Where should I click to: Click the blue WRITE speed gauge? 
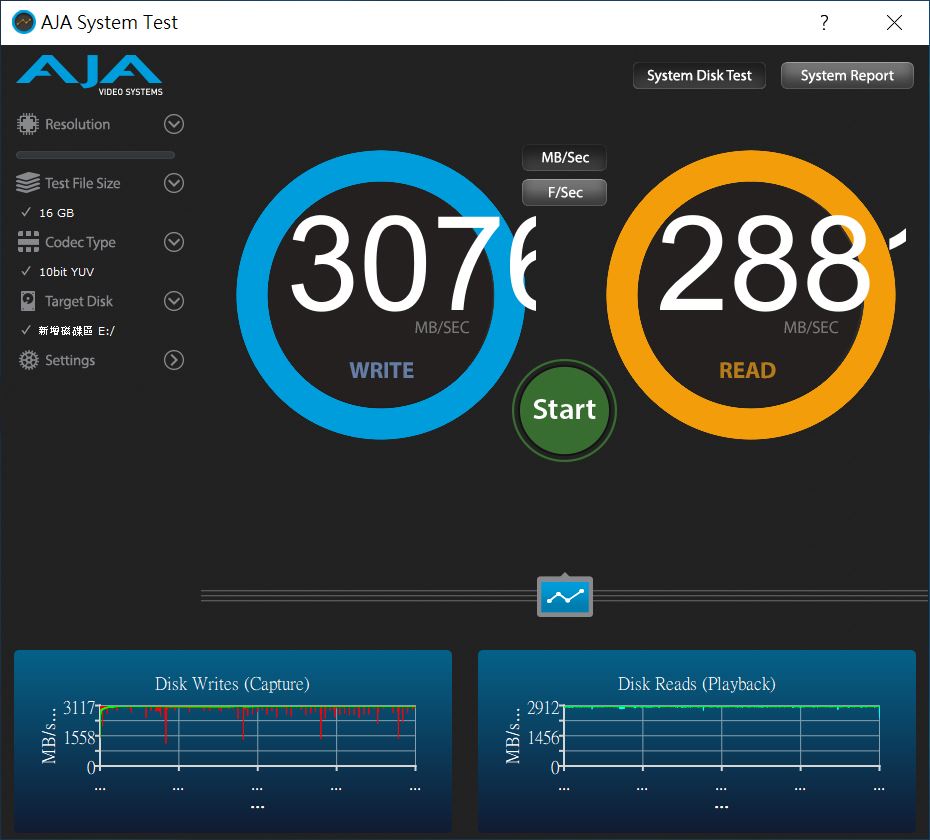coord(381,295)
